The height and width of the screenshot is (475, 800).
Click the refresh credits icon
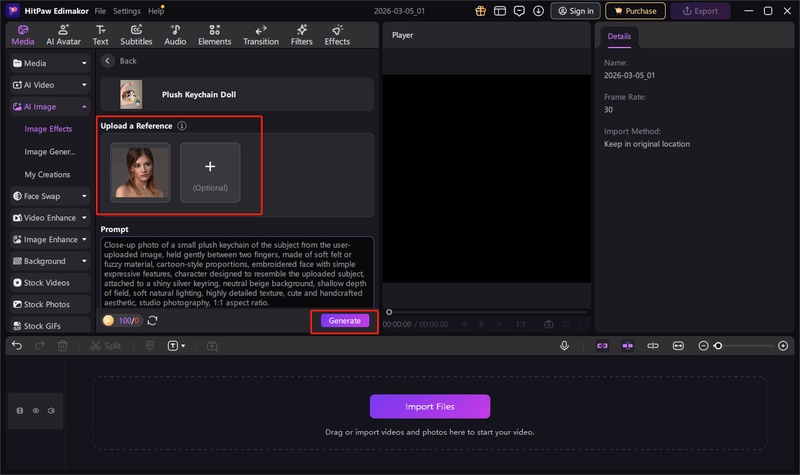coord(152,321)
